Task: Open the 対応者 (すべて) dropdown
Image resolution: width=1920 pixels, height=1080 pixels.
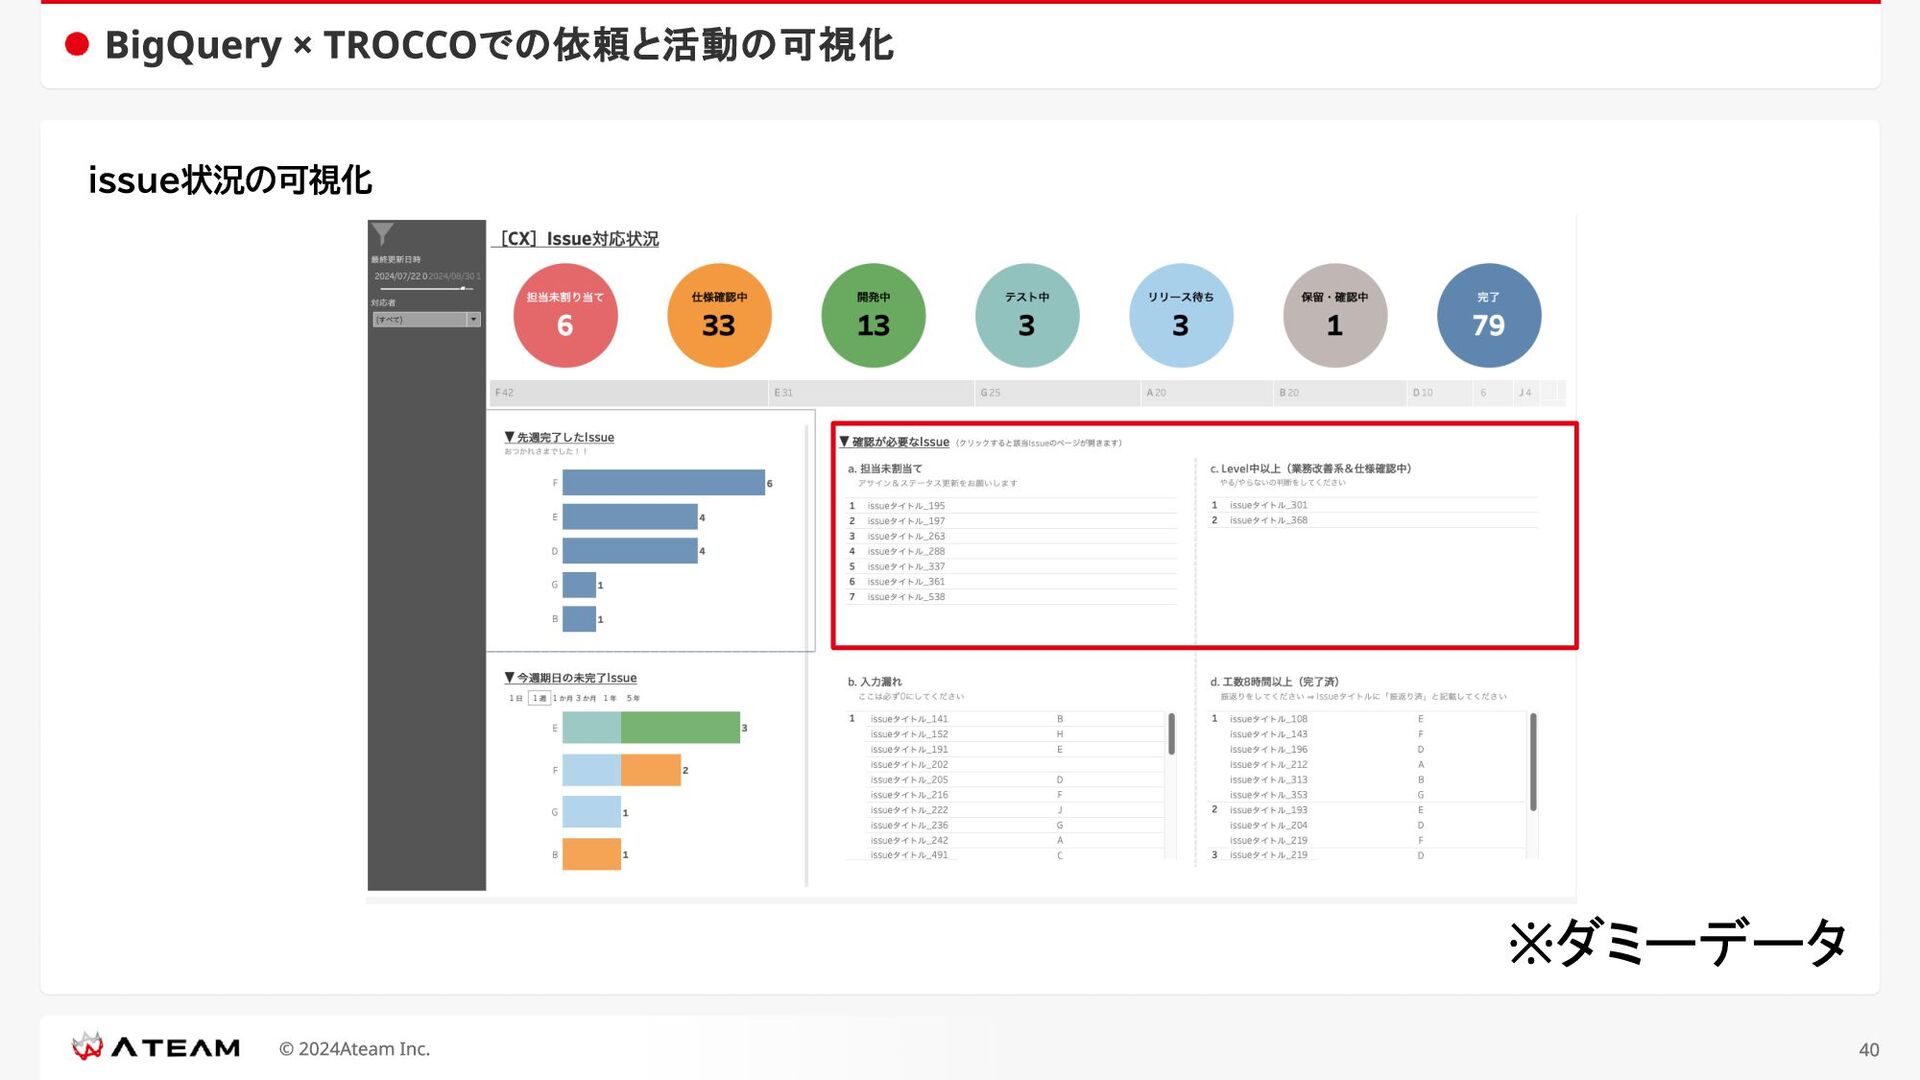Action: pyautogui.click(x=427, y=320)
